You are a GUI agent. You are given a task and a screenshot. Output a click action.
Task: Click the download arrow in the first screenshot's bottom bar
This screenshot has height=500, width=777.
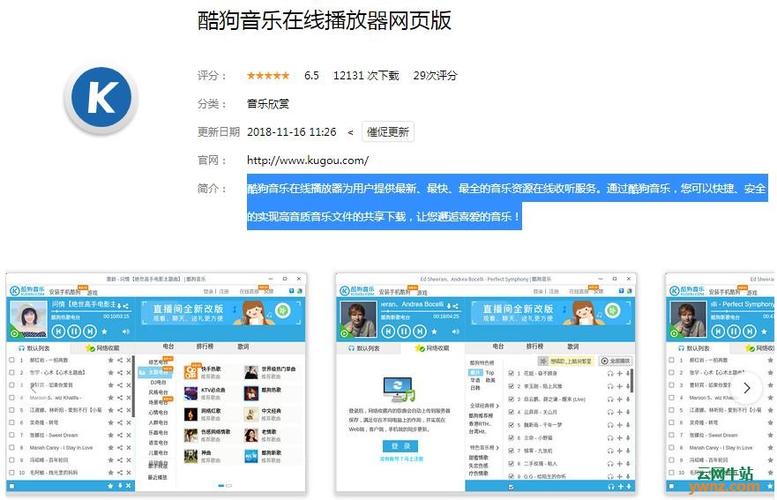(x=119, y=486)
